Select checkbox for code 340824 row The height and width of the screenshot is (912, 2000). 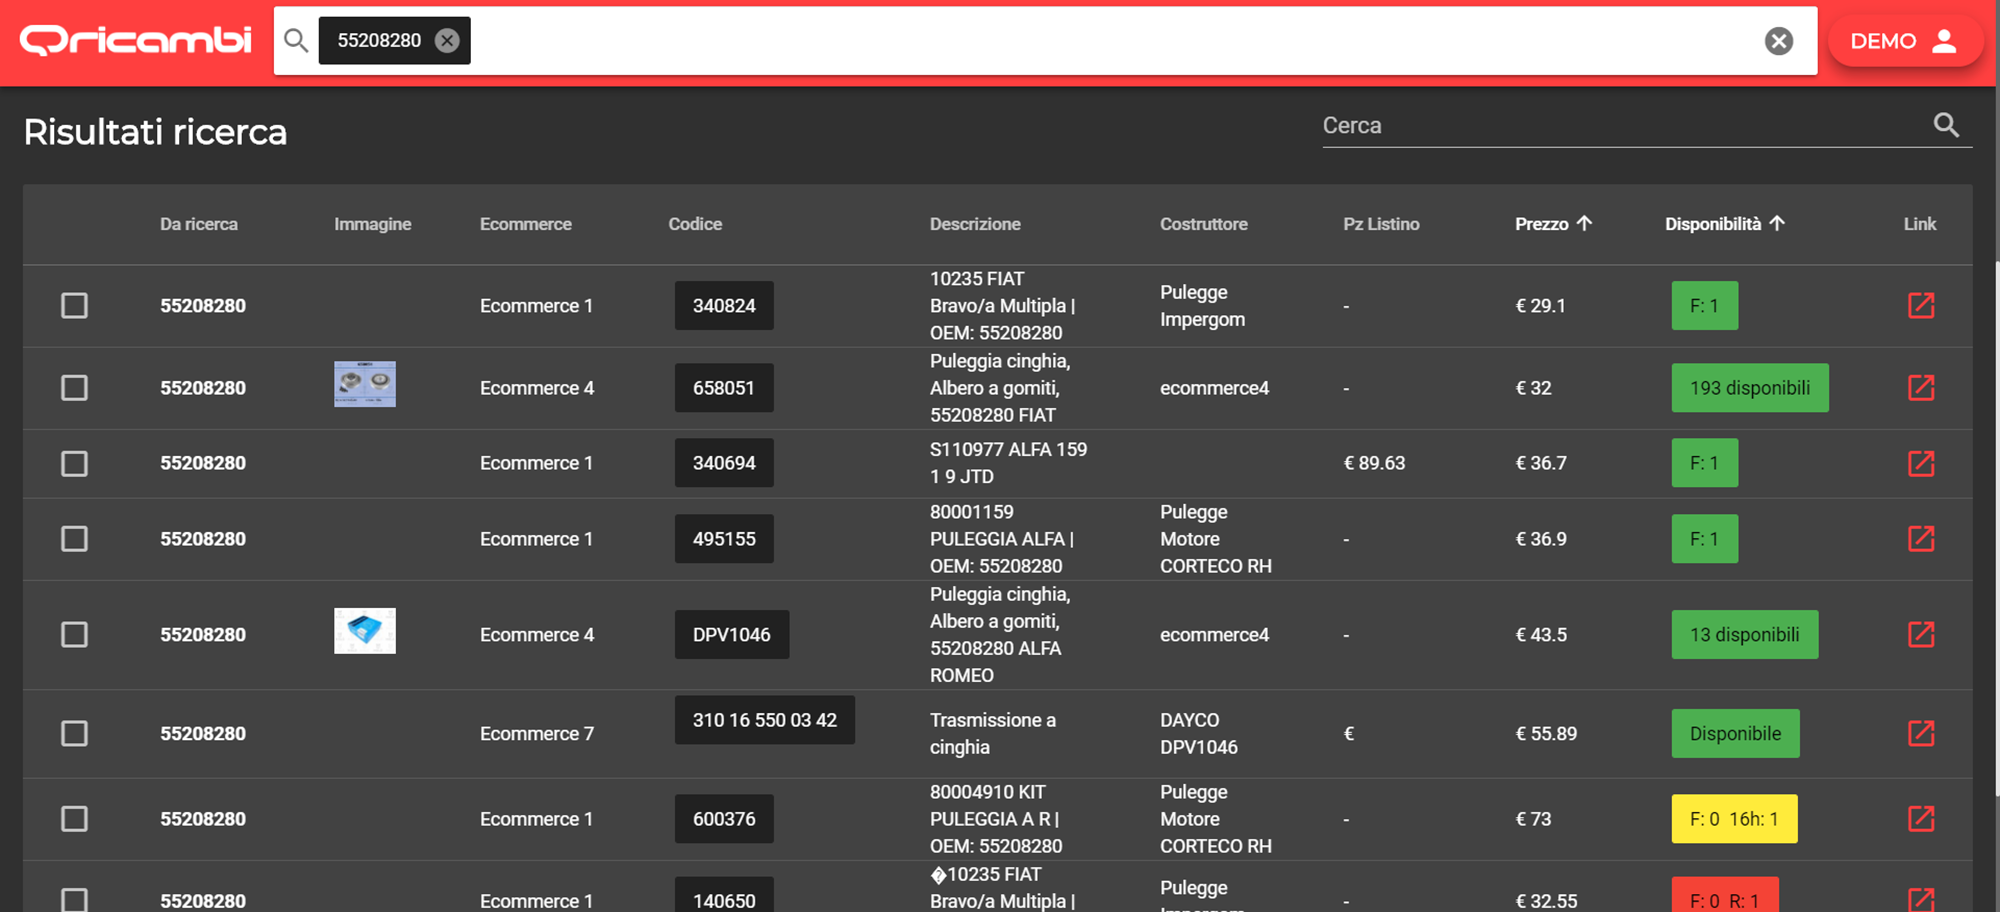tap(74, 305)
